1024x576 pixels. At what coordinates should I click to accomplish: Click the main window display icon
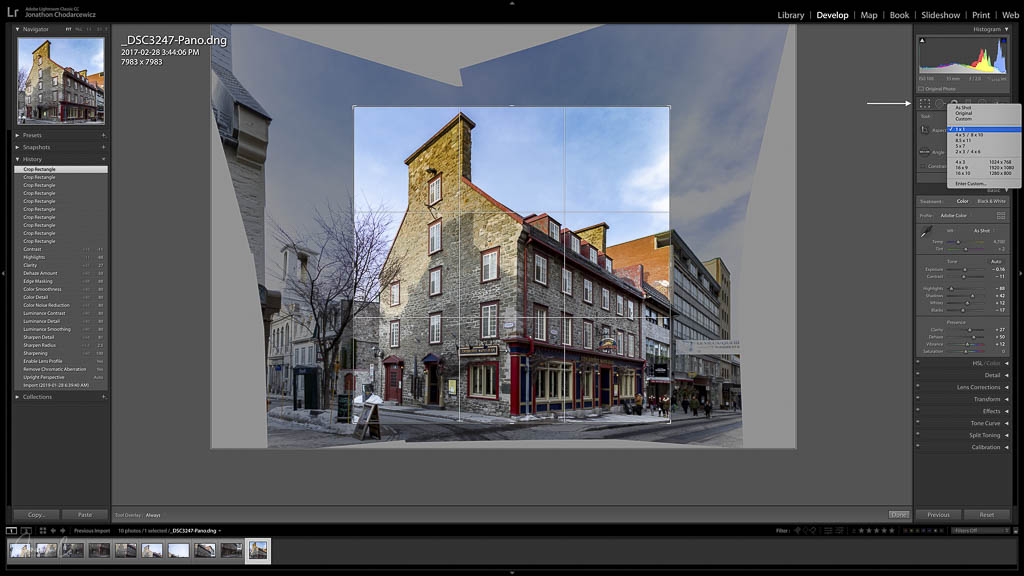[11, 530]
